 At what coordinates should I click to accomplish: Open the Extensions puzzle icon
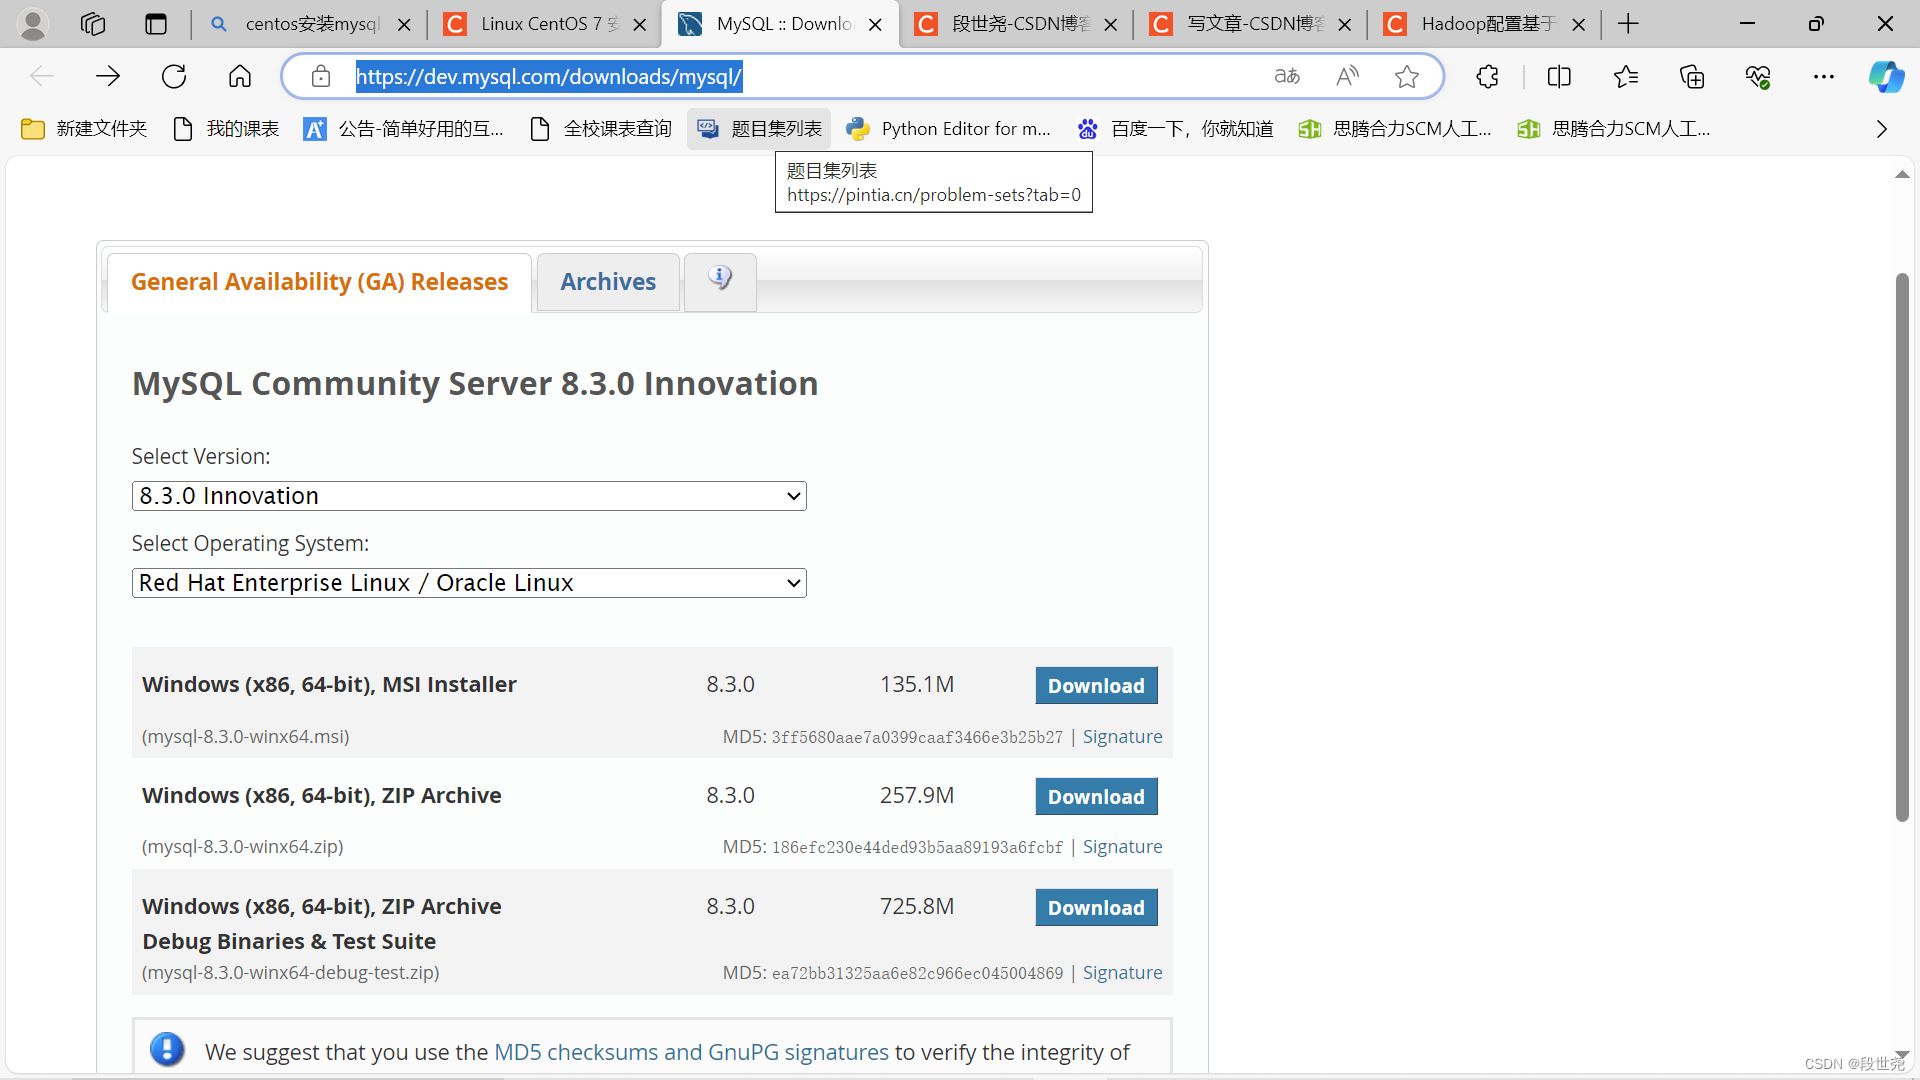pyautogui.click(x=1487, y=76)
